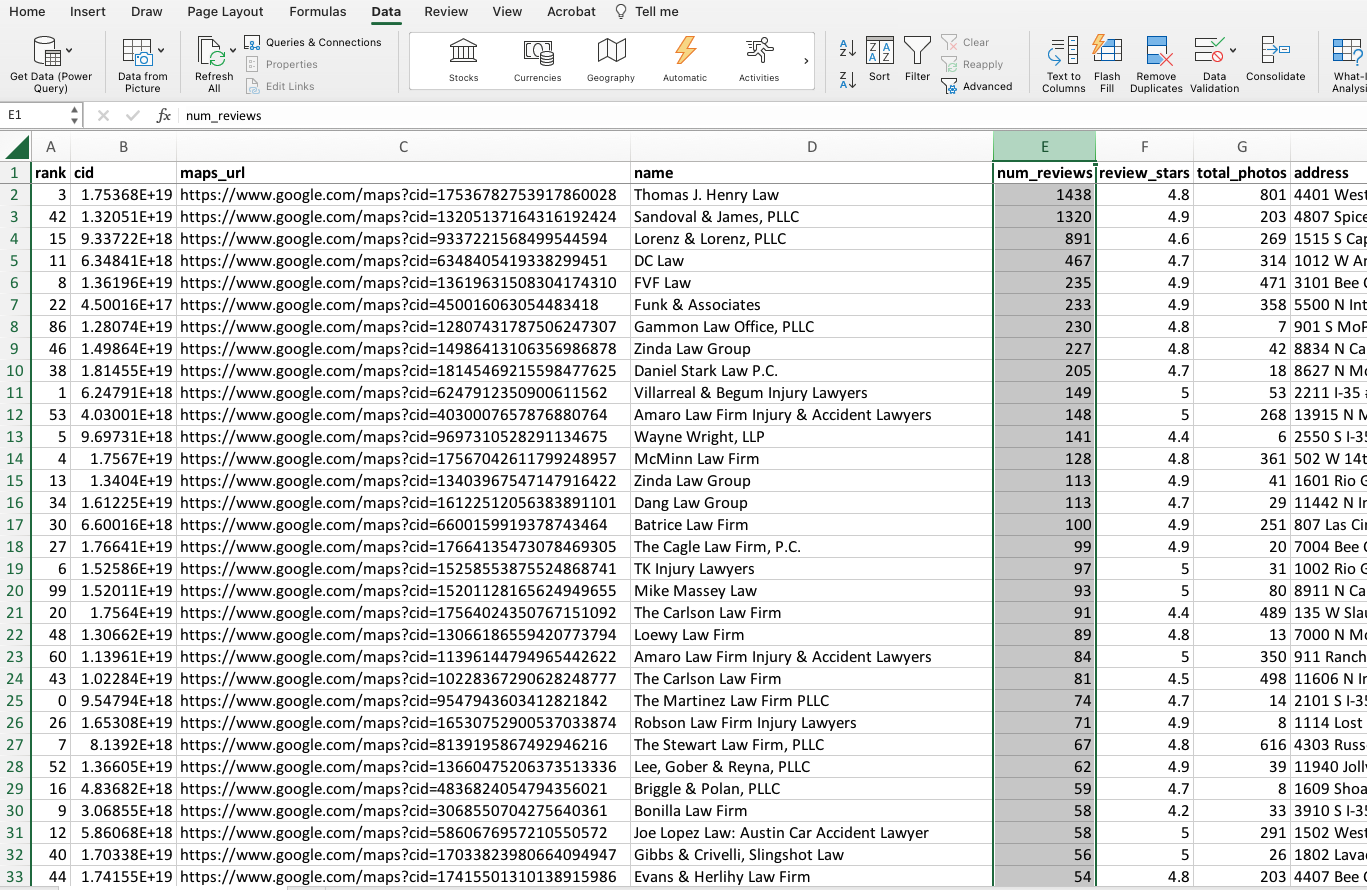Screen dimensions: 1367x890
Task: Select column D header
Action: click(811, 147)
